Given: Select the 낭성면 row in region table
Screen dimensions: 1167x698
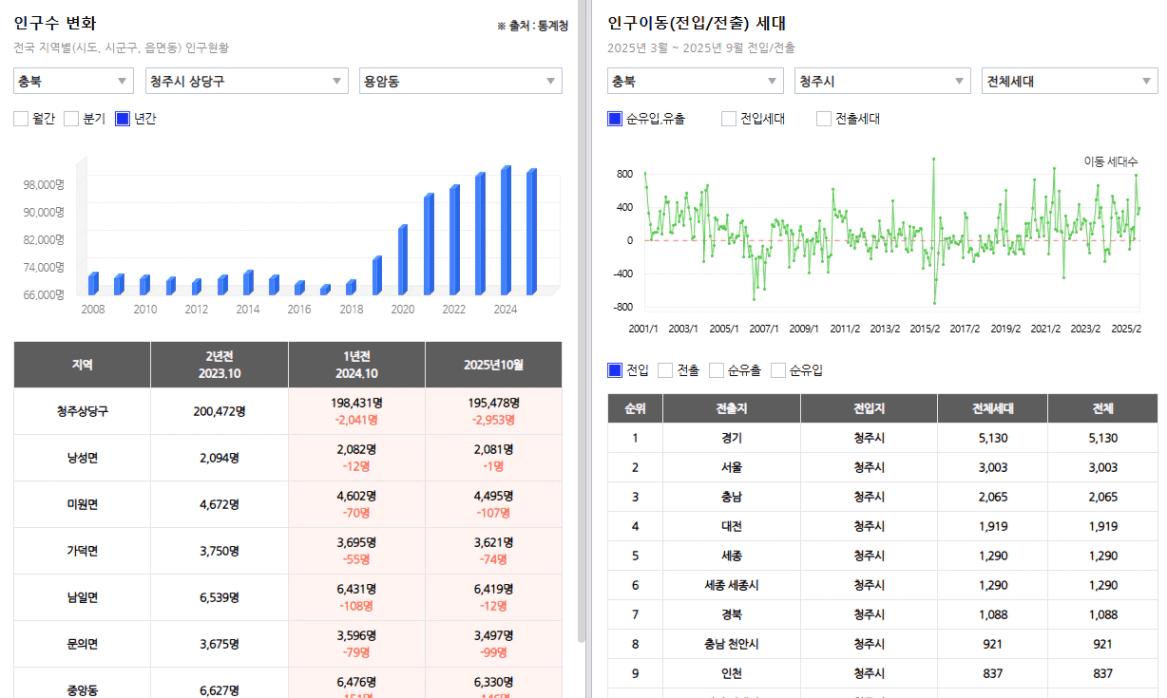Looking at the screenshot, I should 287,458.
